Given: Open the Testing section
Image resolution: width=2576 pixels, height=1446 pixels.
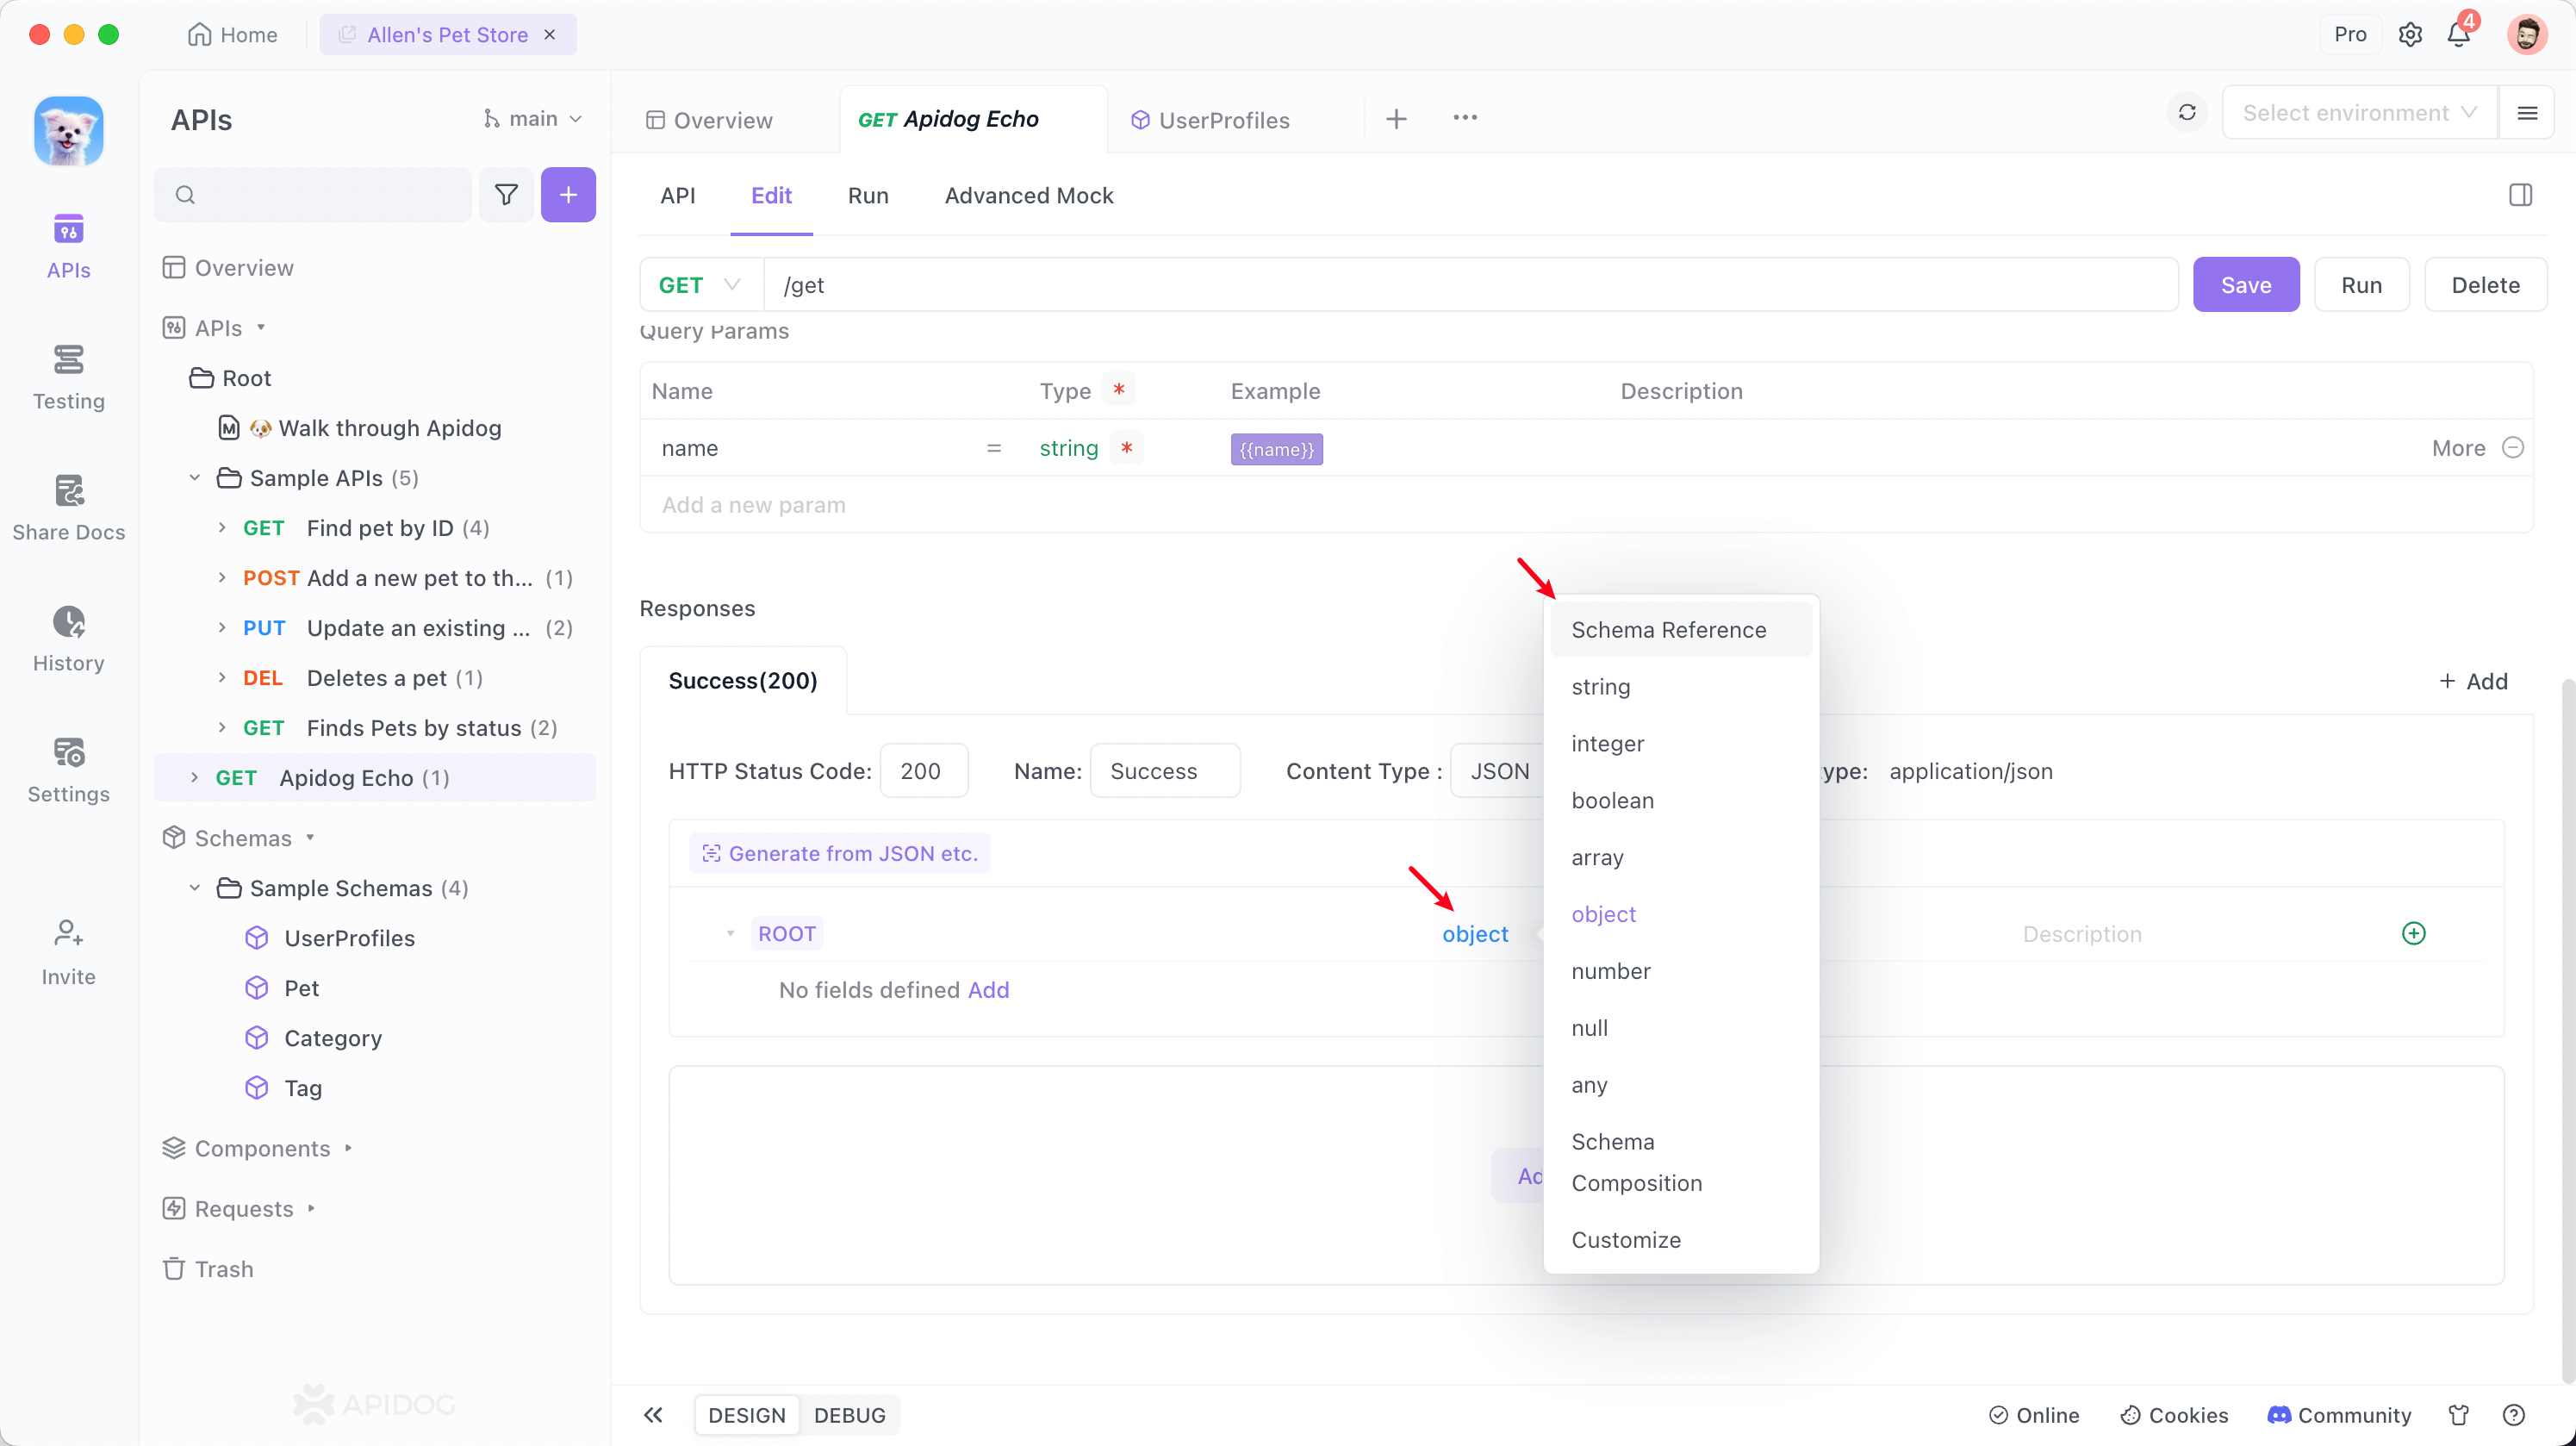Looking at the screenshot, I should 68,377.
